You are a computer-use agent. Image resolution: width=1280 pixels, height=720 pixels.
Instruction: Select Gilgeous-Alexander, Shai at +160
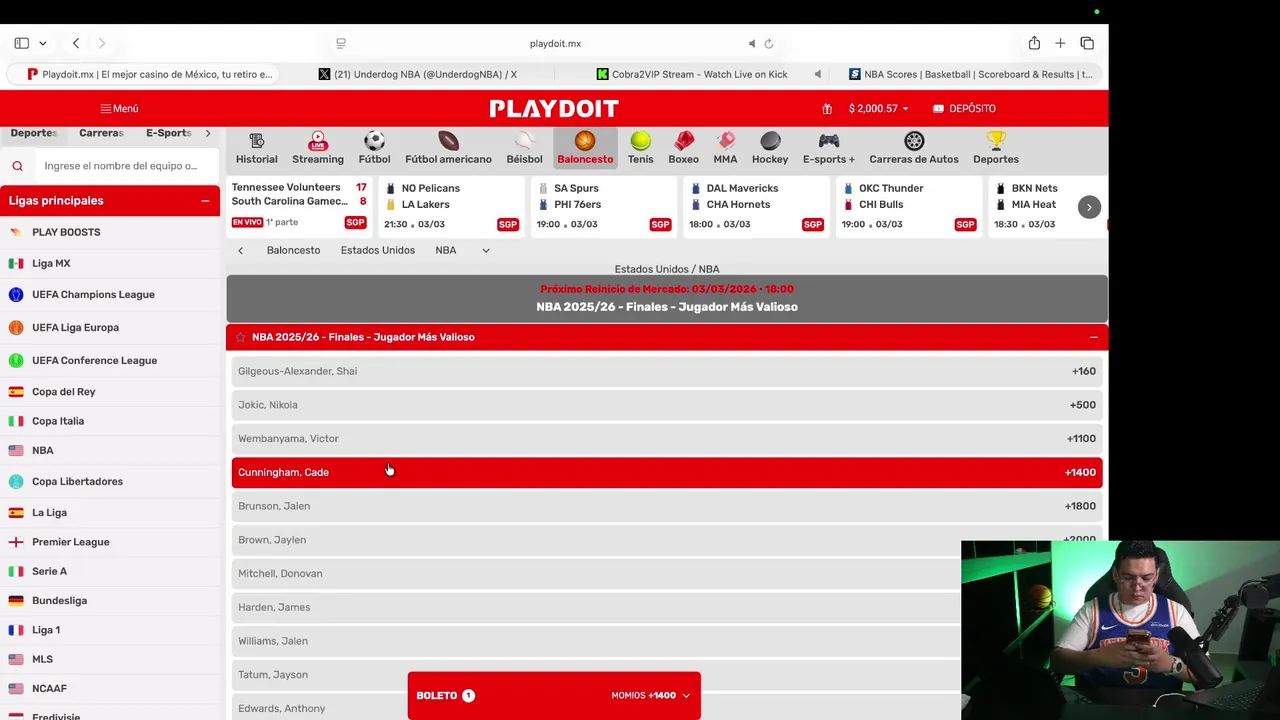click(x=667, y=371)
